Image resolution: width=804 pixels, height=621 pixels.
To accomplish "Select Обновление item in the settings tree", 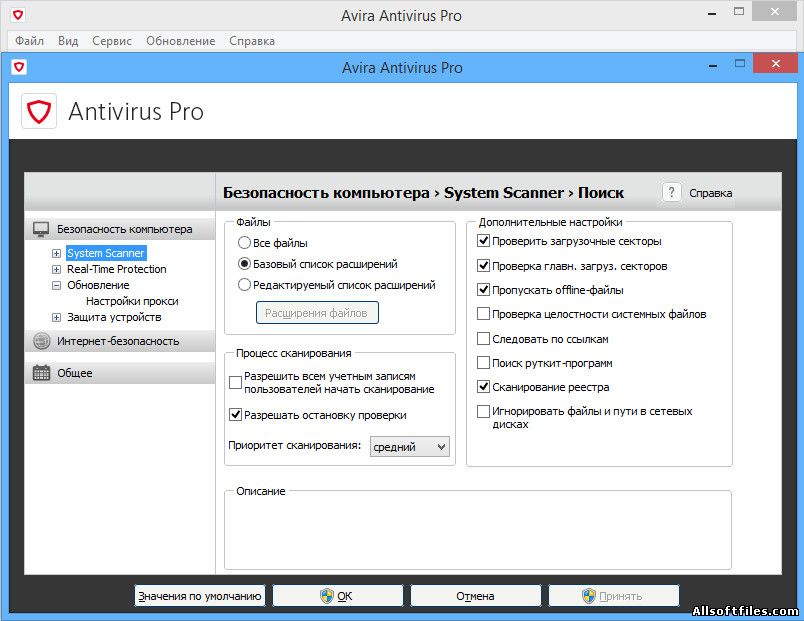I will 98,285.
